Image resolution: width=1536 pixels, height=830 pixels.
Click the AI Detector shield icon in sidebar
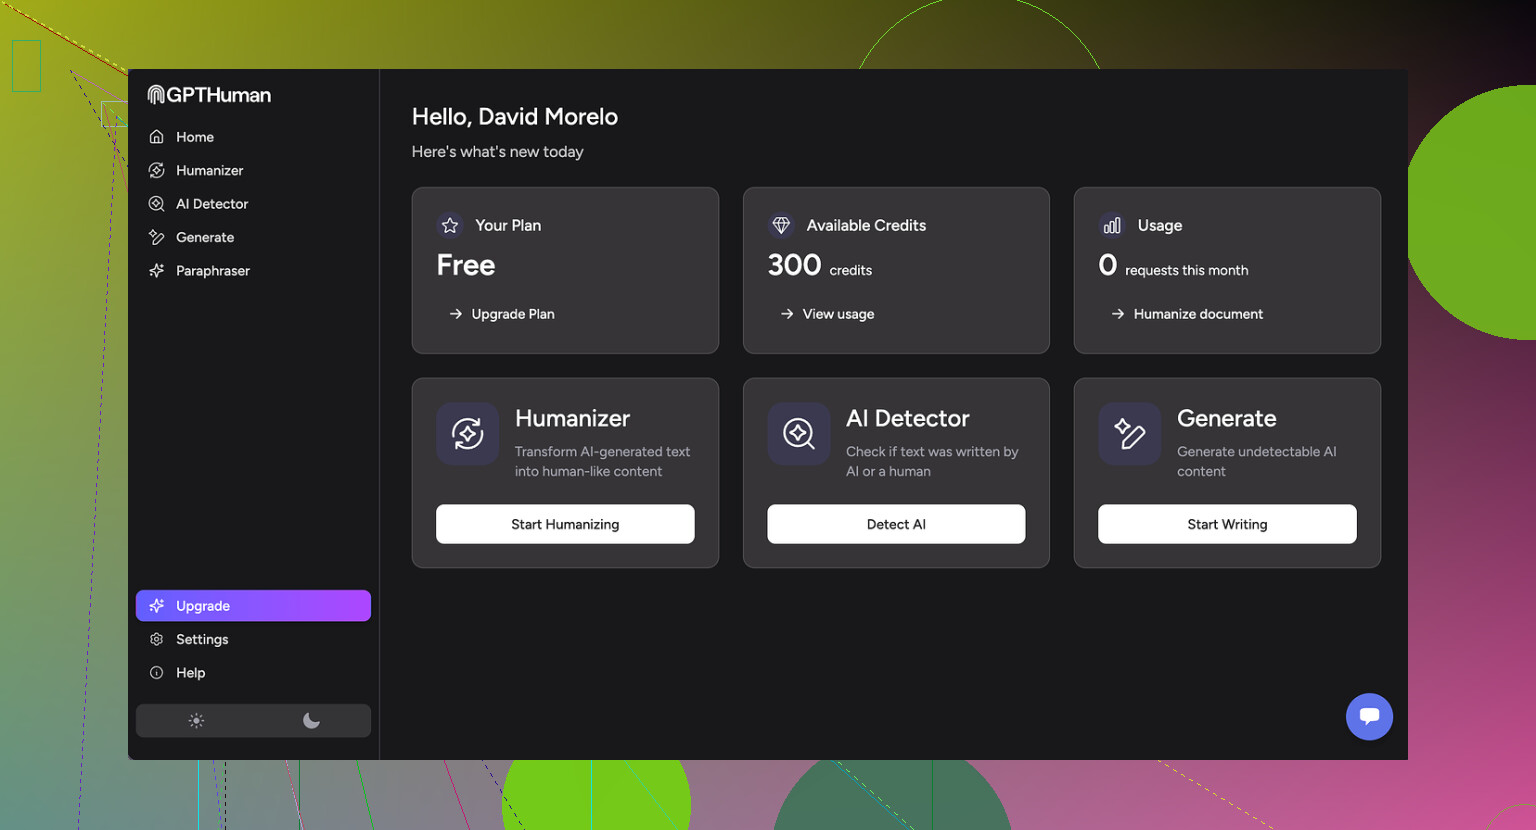point(157,203)
